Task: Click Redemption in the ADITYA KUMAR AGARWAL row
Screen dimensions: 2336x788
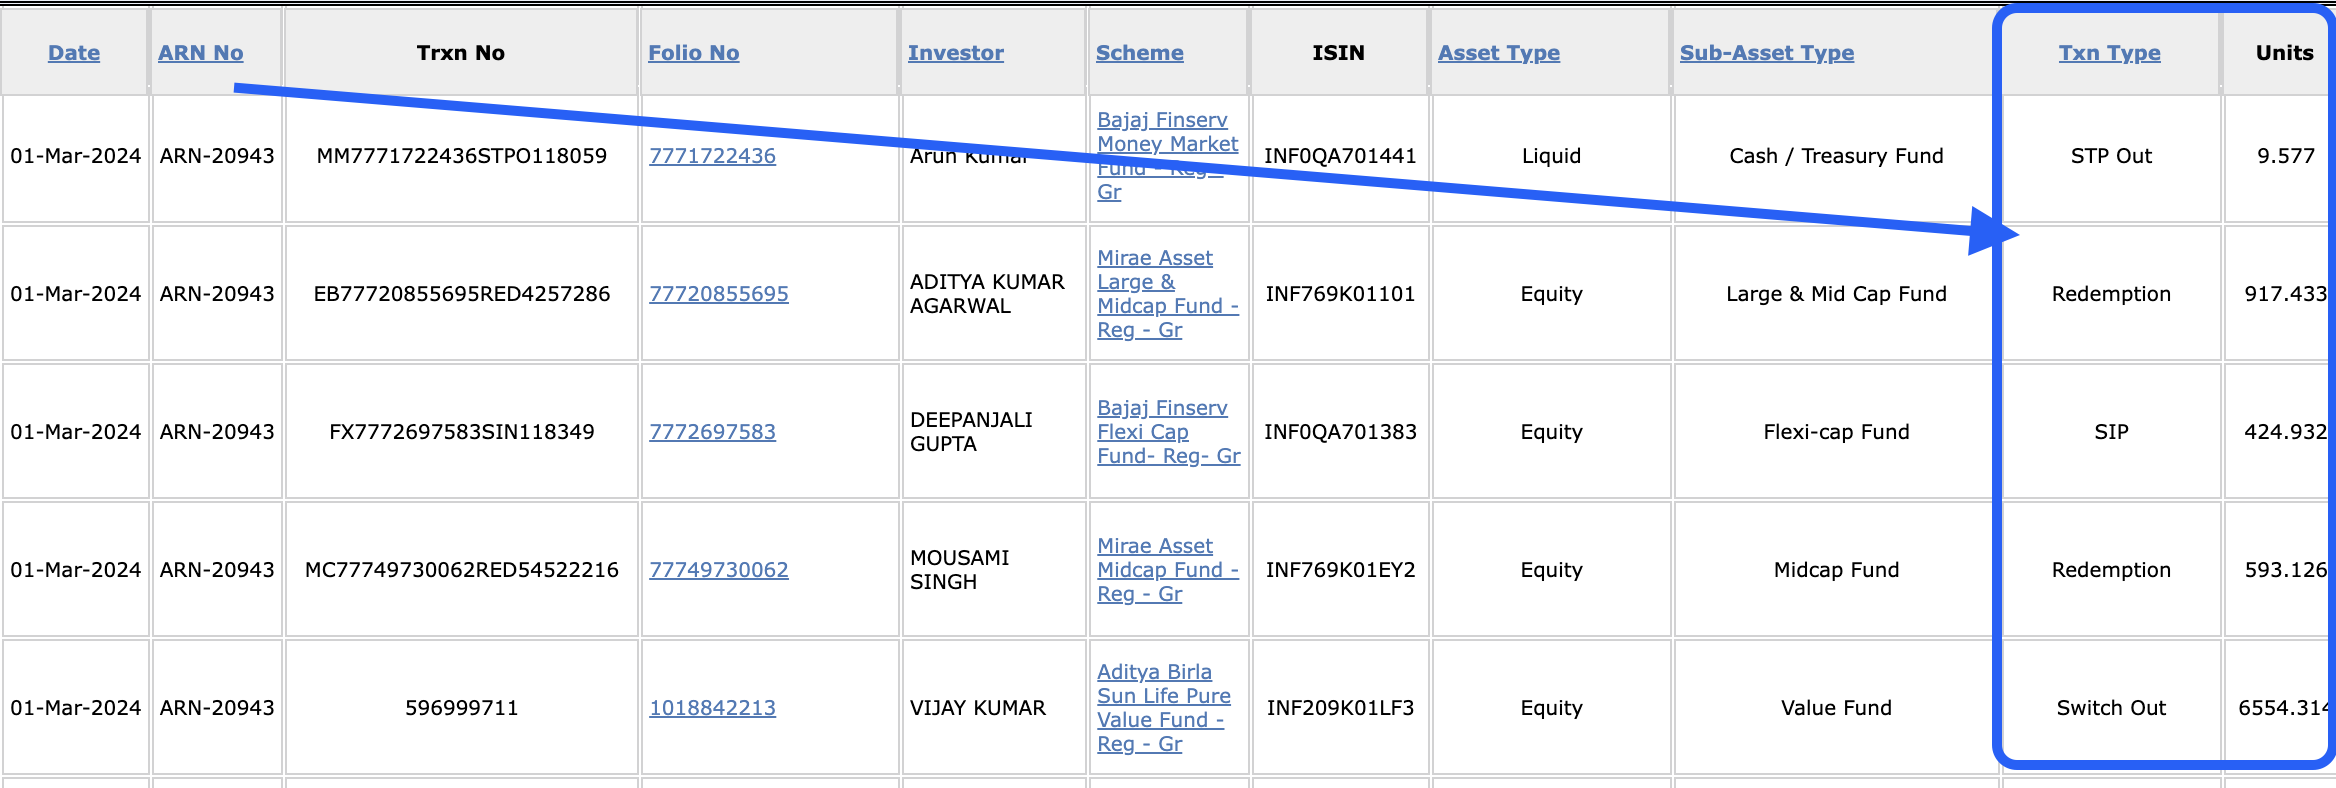Action: point(2111,294)
